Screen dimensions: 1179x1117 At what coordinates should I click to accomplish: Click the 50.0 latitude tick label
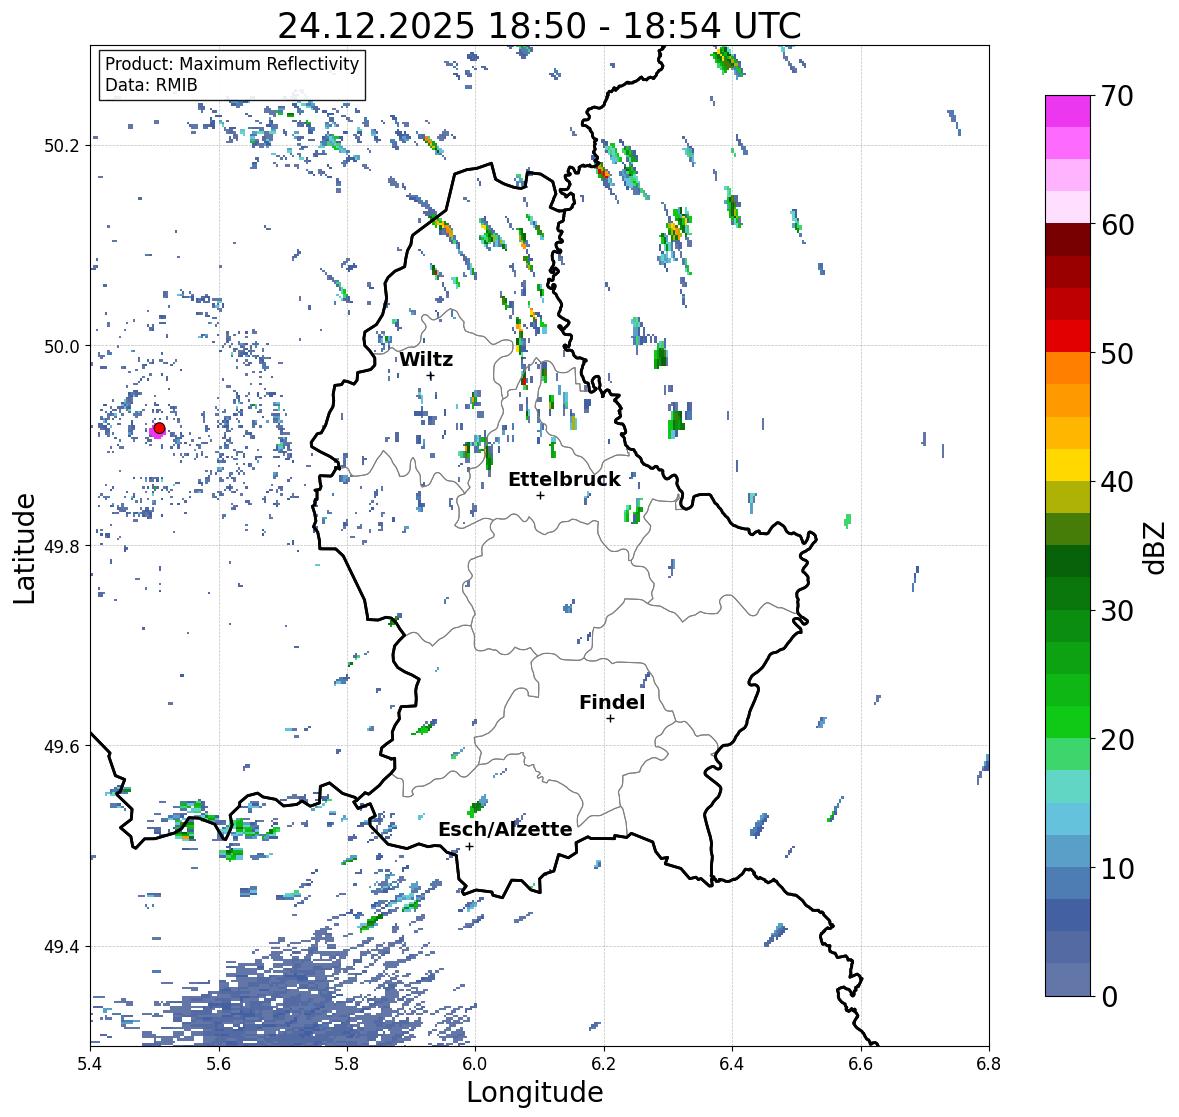tap(62, 347)
